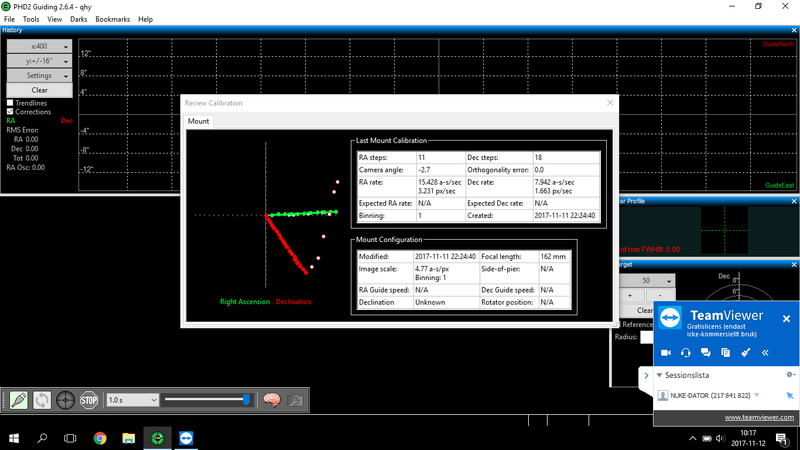The height and width of the screenshot is (450, 800).
Task: Click the loop exposures icon
Action: click(x=42, y=399)
